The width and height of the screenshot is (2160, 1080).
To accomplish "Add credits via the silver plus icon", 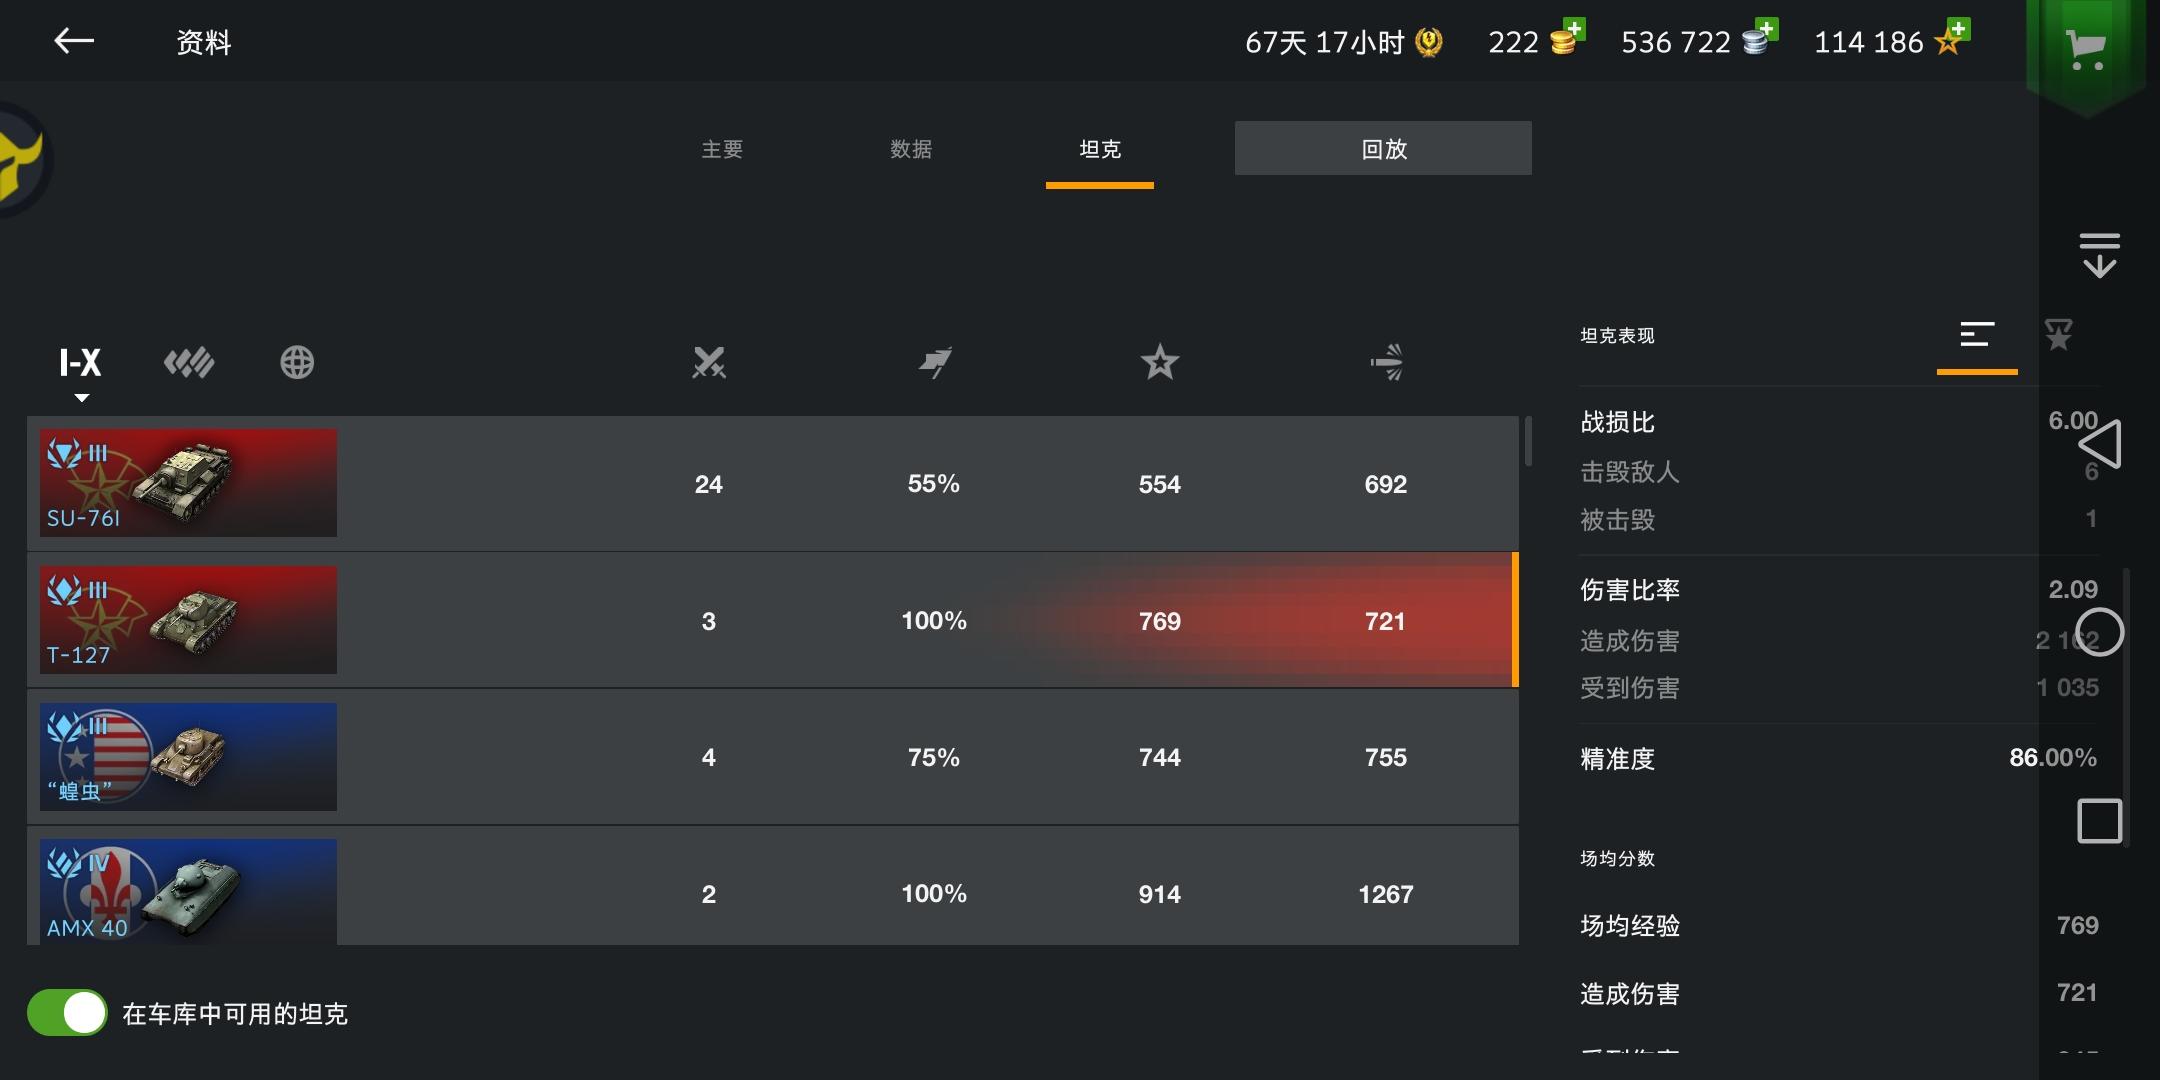I will point(1760,37).
